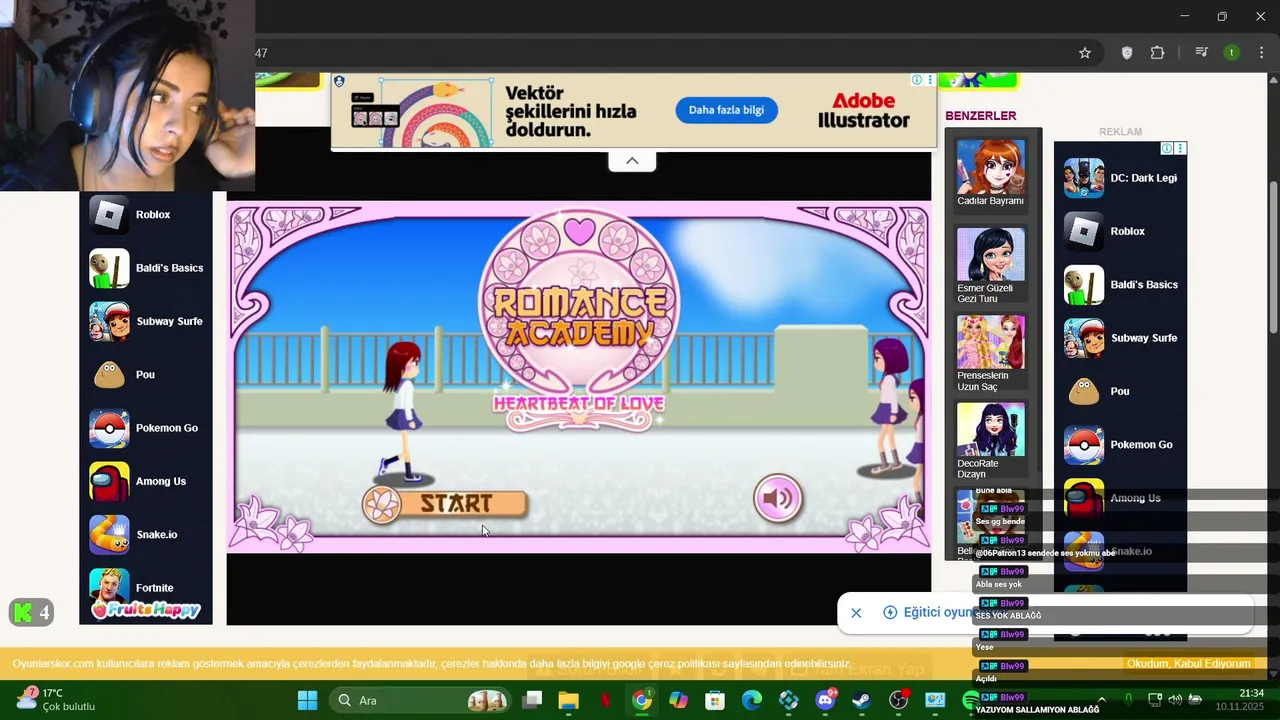Open OBS Studio from the taskbar
This screenshot has width=1280, height=720.
pyautogui.click(x=899, y=700)
